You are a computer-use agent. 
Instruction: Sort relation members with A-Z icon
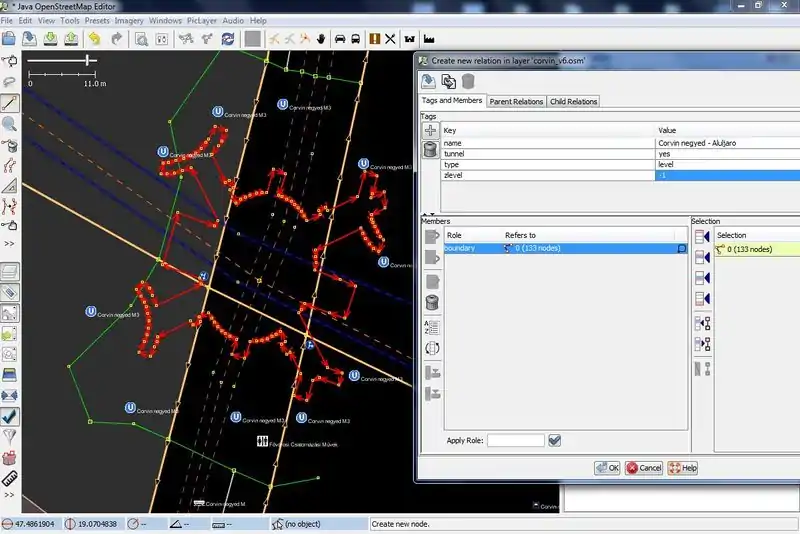(432, 326)
